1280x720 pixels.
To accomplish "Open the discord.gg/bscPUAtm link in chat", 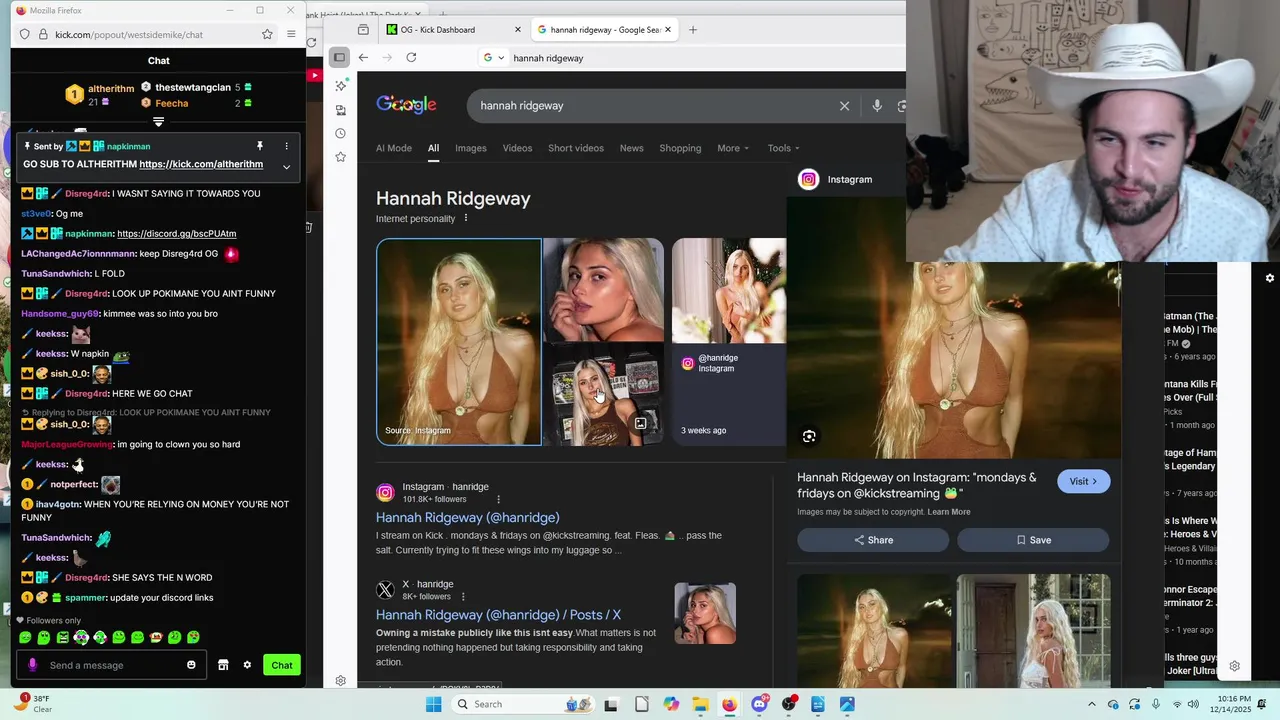I will [x=176, y=233].
